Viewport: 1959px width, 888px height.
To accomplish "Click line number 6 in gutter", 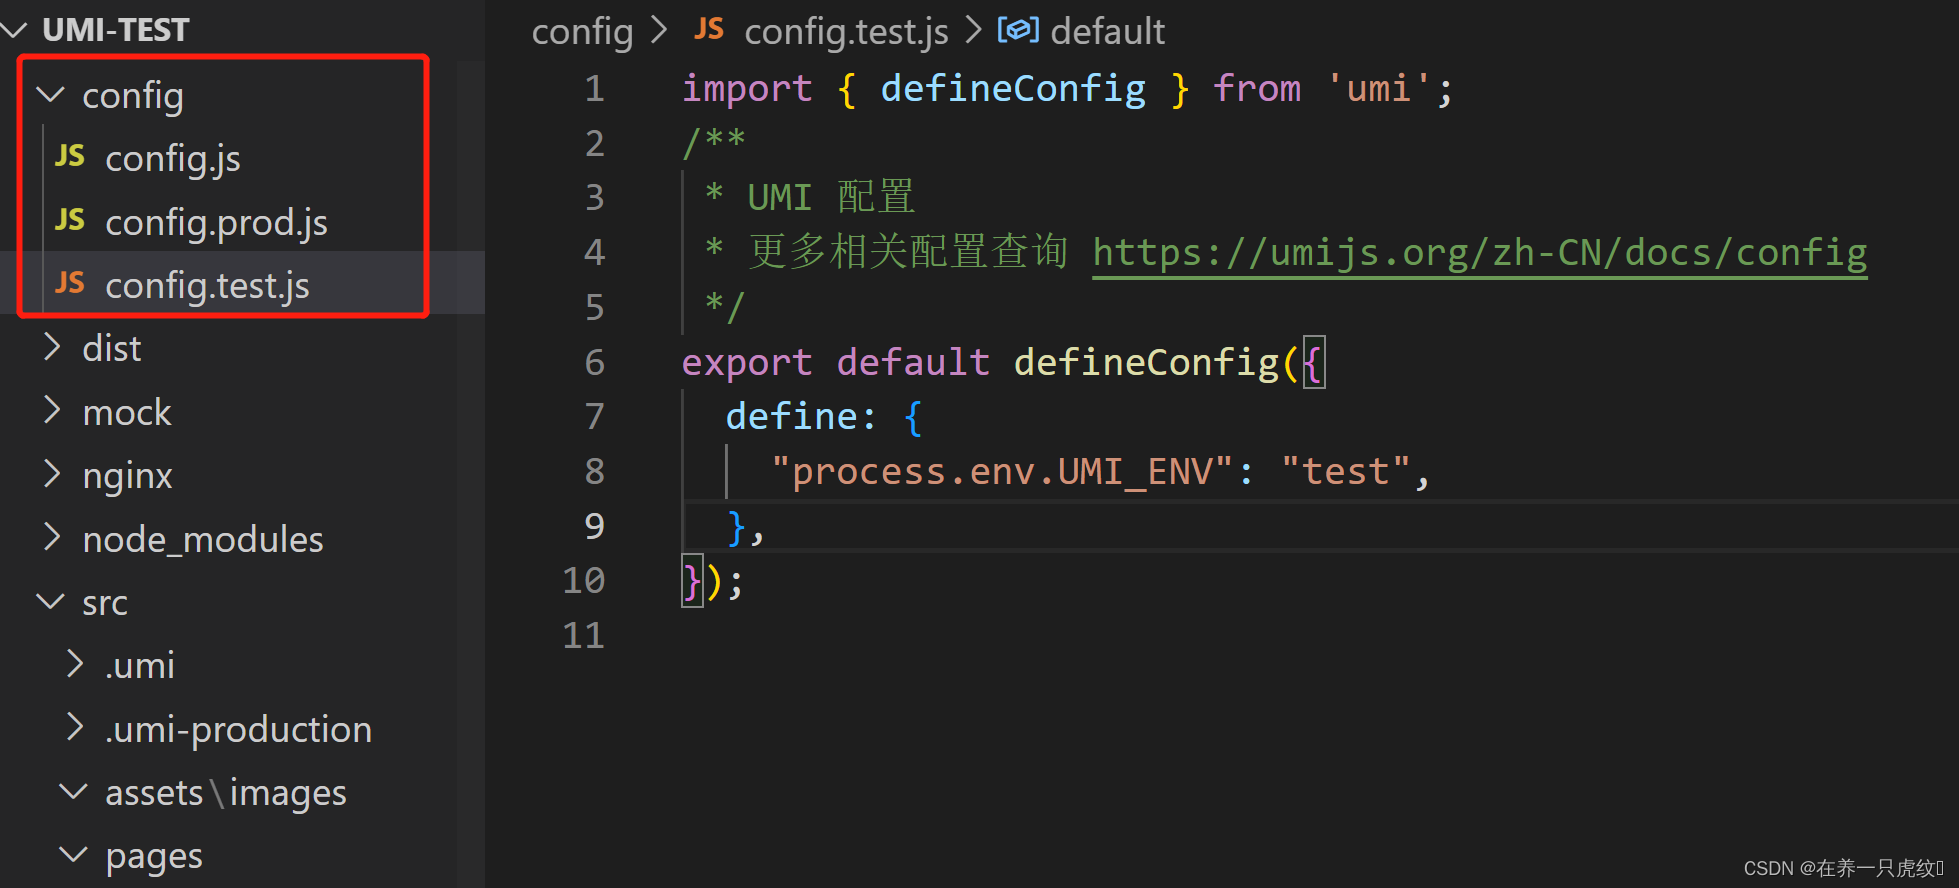I will tap(595, 362).
